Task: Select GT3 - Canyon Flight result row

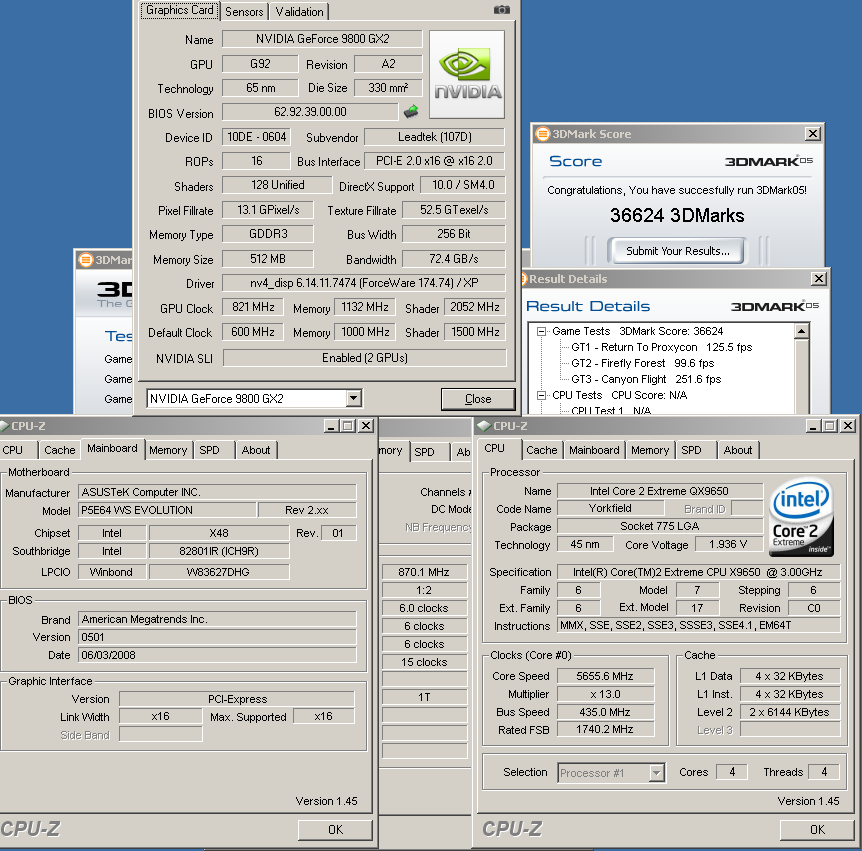Action: (x=646, y=379)
